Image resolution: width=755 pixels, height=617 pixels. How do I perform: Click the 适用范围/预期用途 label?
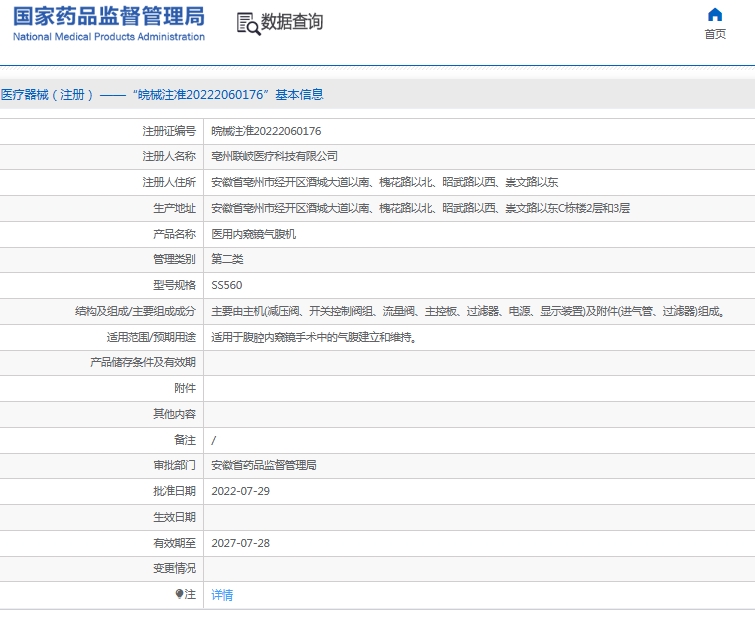(x=151, y=337)
